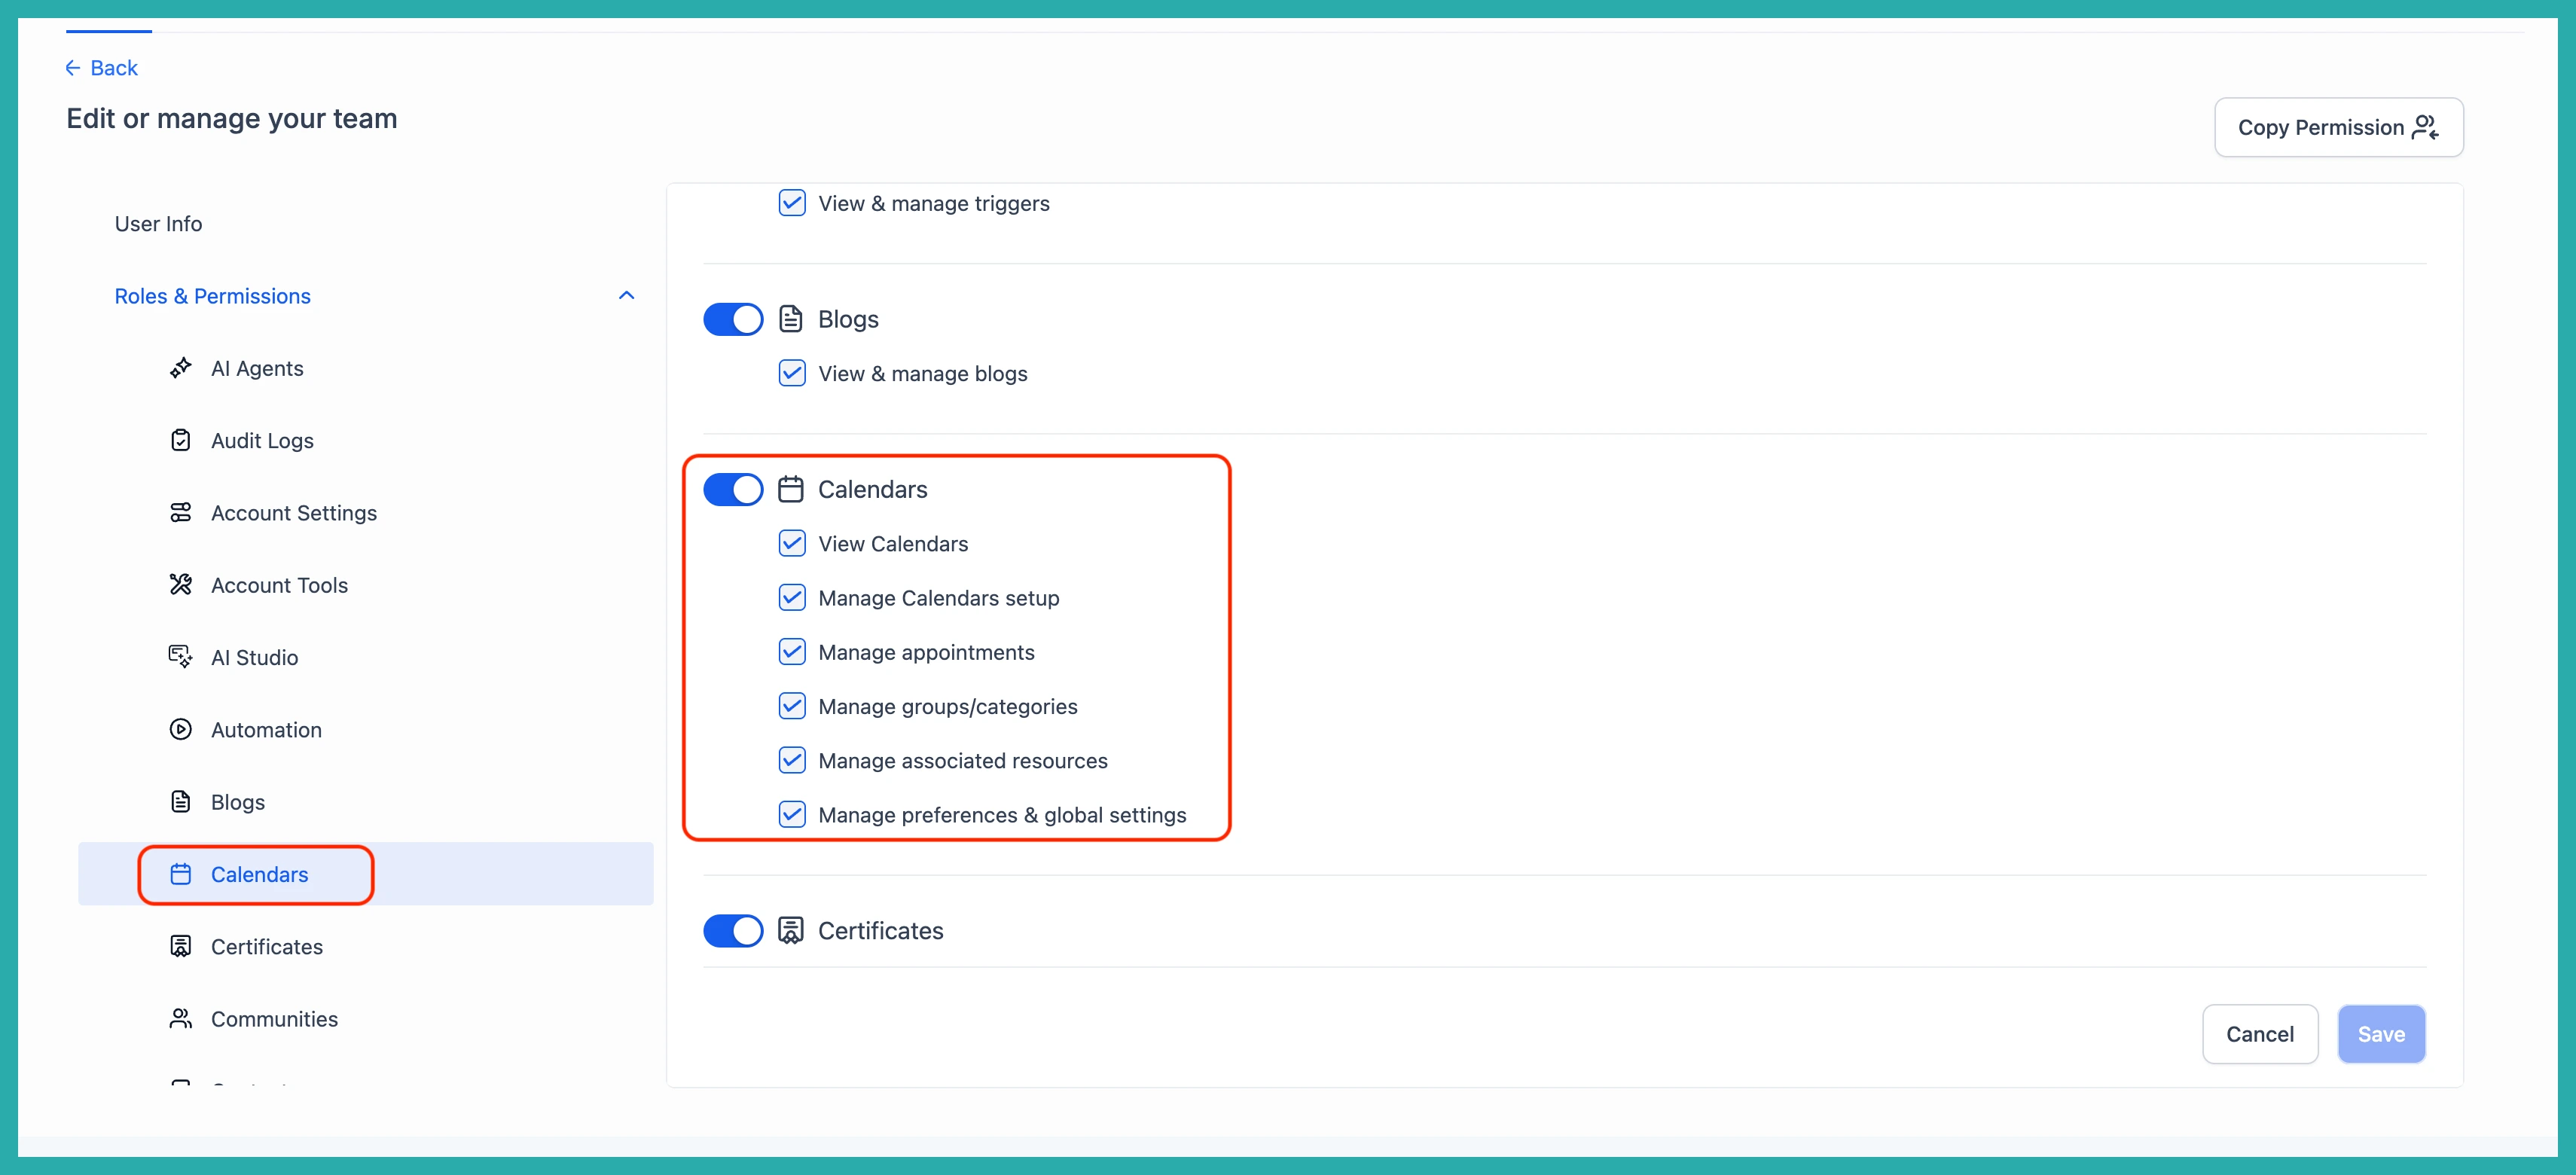Select AI Studio in sidebar
The image size is (2576, 1175).
(254, 658)
